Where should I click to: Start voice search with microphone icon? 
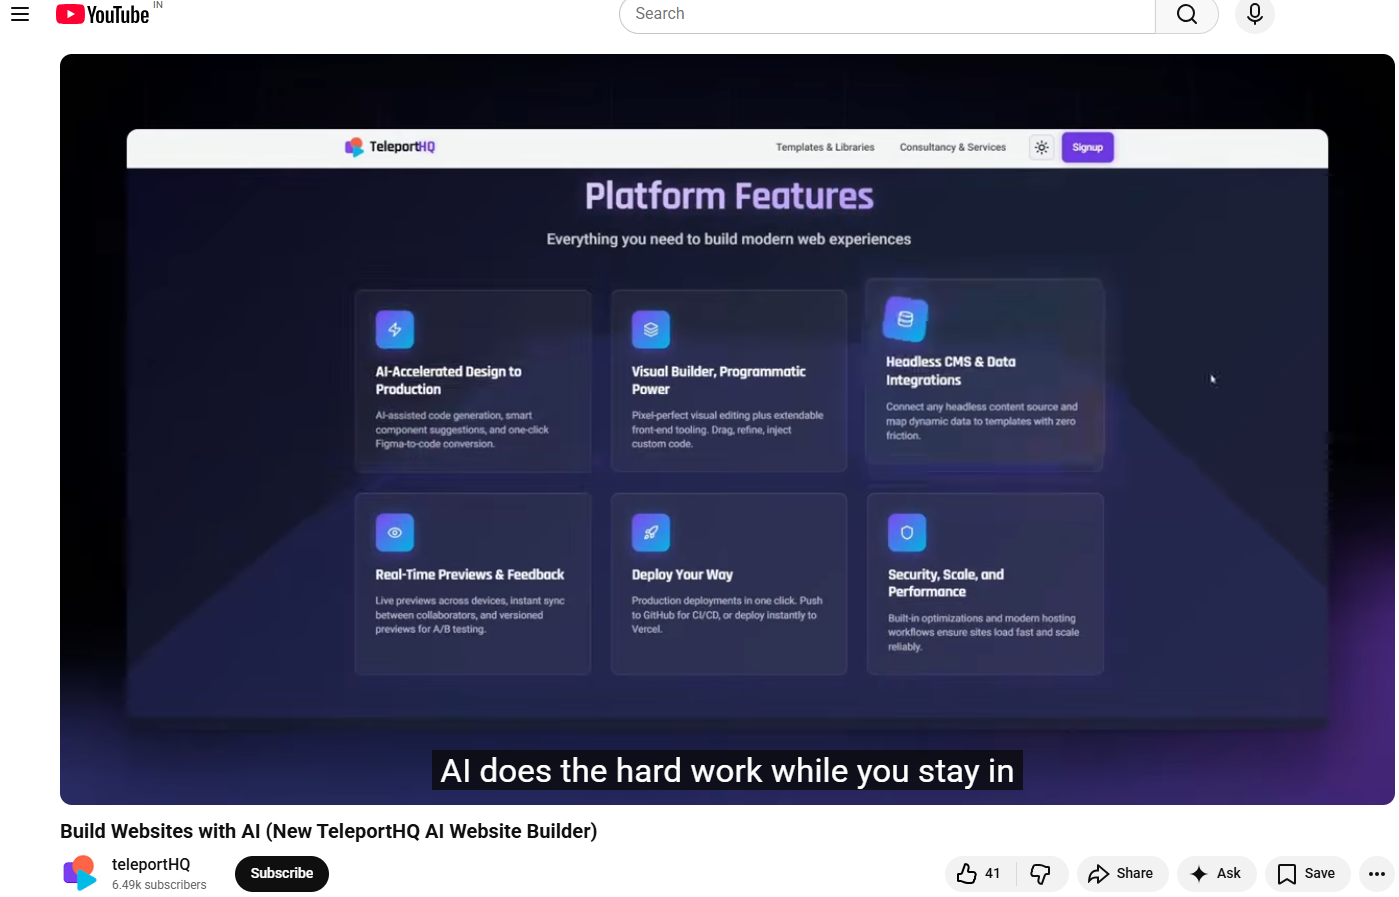click(x=1255, y=14)
